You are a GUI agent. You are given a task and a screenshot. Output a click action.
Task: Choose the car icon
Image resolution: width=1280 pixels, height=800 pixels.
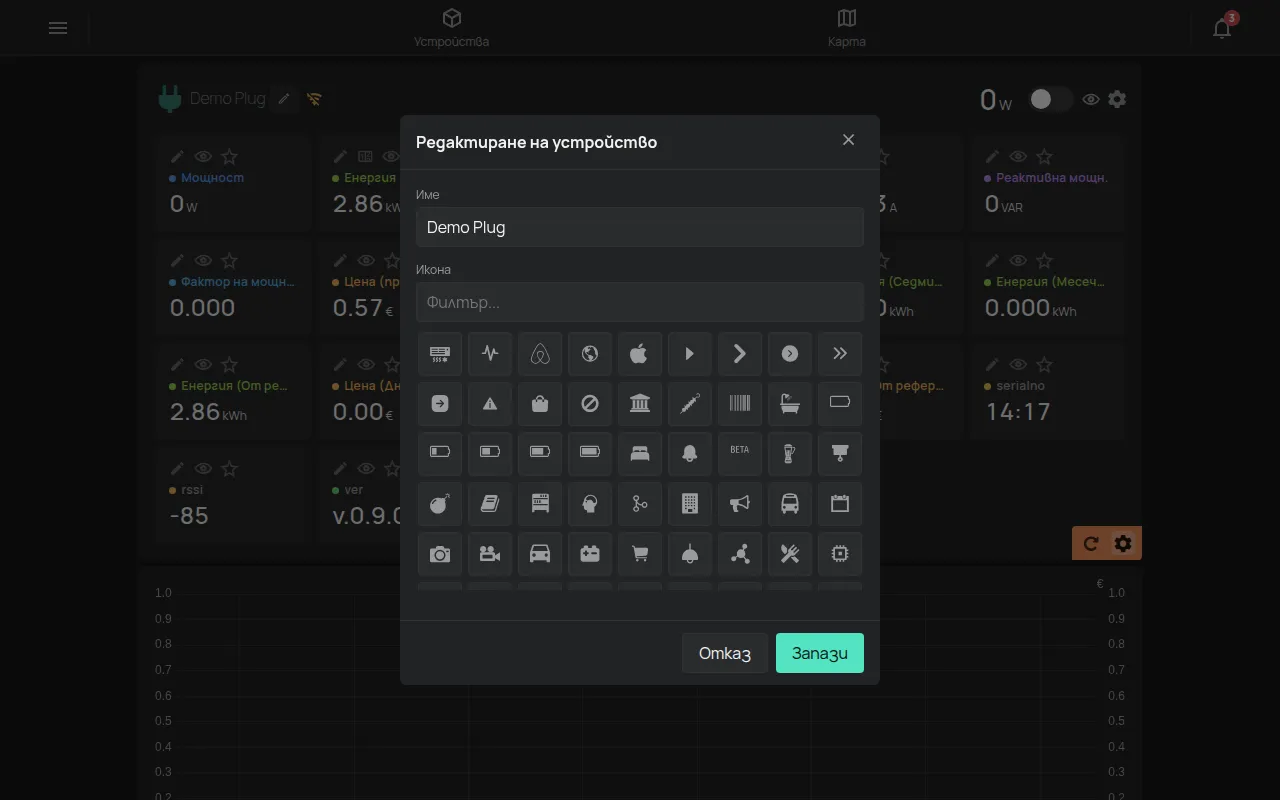tap(540, 553)
